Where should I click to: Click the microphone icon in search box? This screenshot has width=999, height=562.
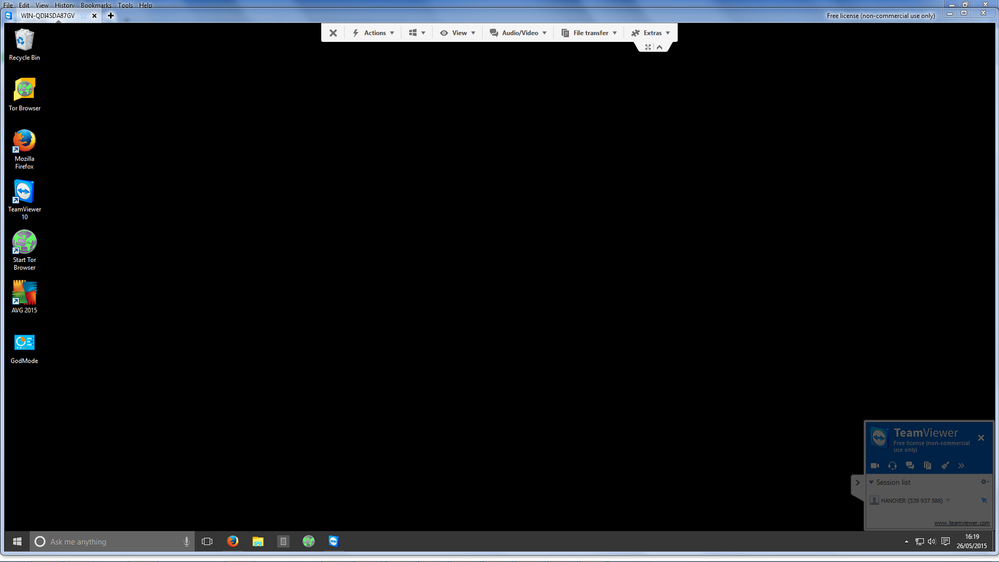point(187,542)
